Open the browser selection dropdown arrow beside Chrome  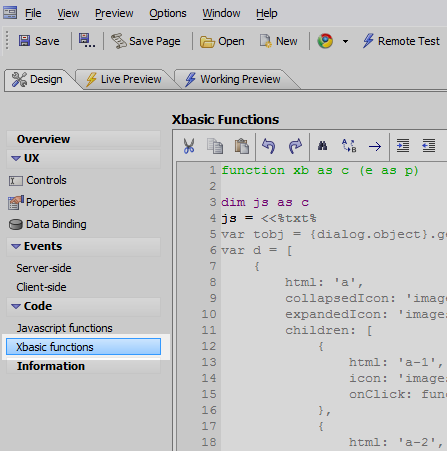(345, 41)
